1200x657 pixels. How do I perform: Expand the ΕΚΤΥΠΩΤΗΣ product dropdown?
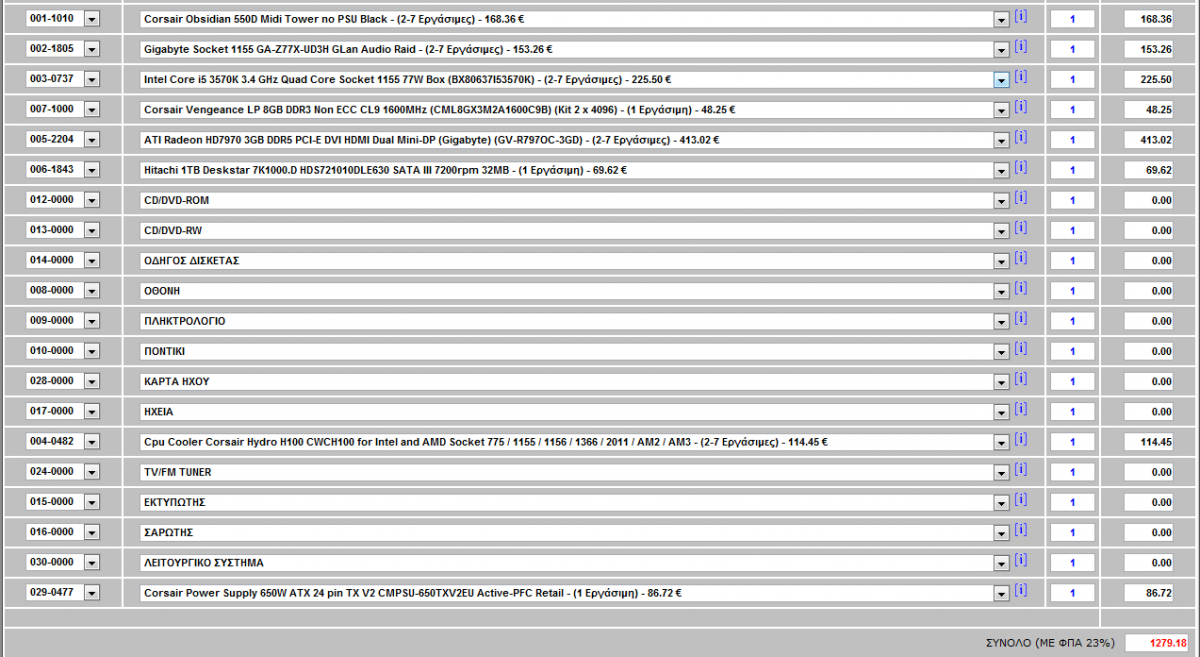coord(1001,502)
